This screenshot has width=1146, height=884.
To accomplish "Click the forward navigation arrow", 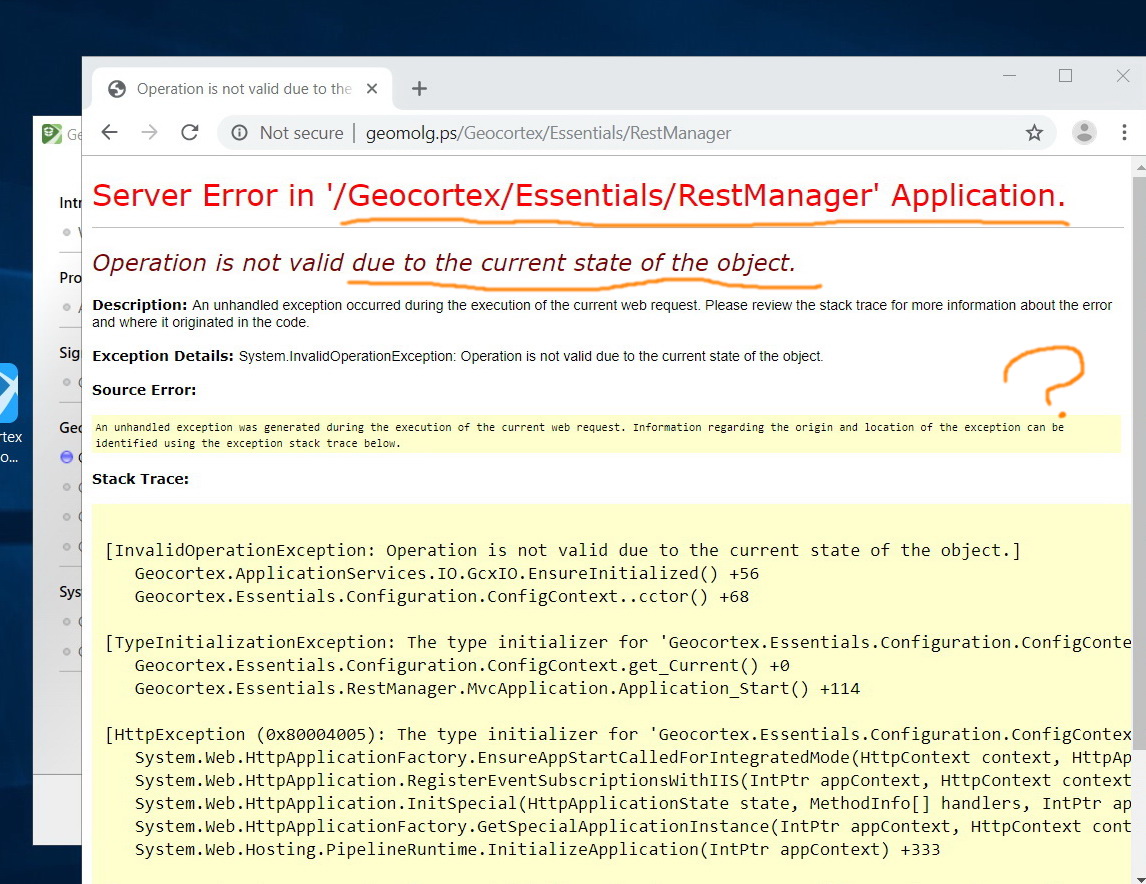I will pos(149,132).
